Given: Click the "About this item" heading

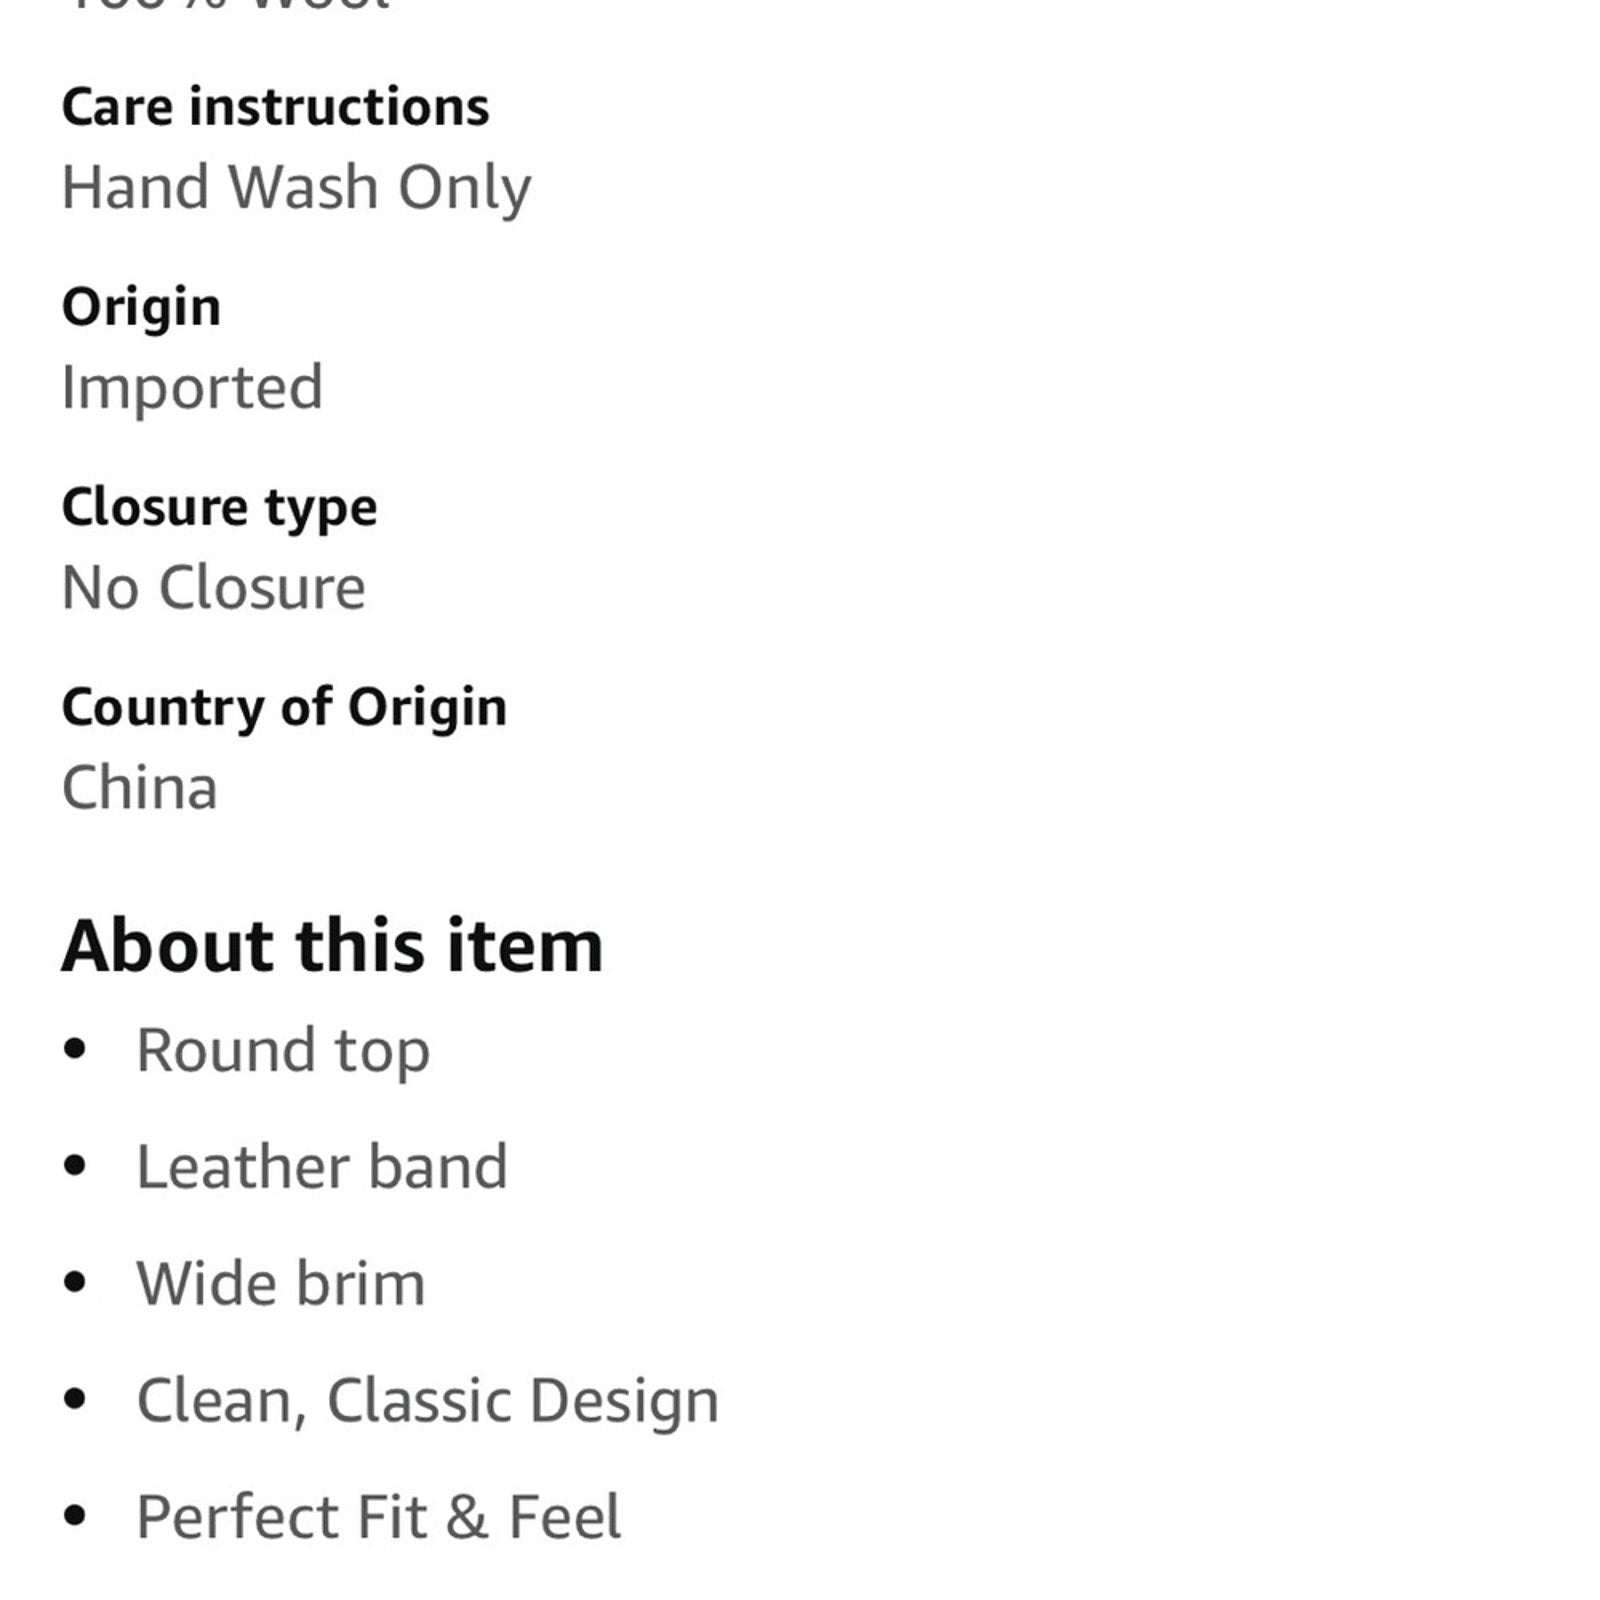Looking at the screenshot, I should point(332,945).
